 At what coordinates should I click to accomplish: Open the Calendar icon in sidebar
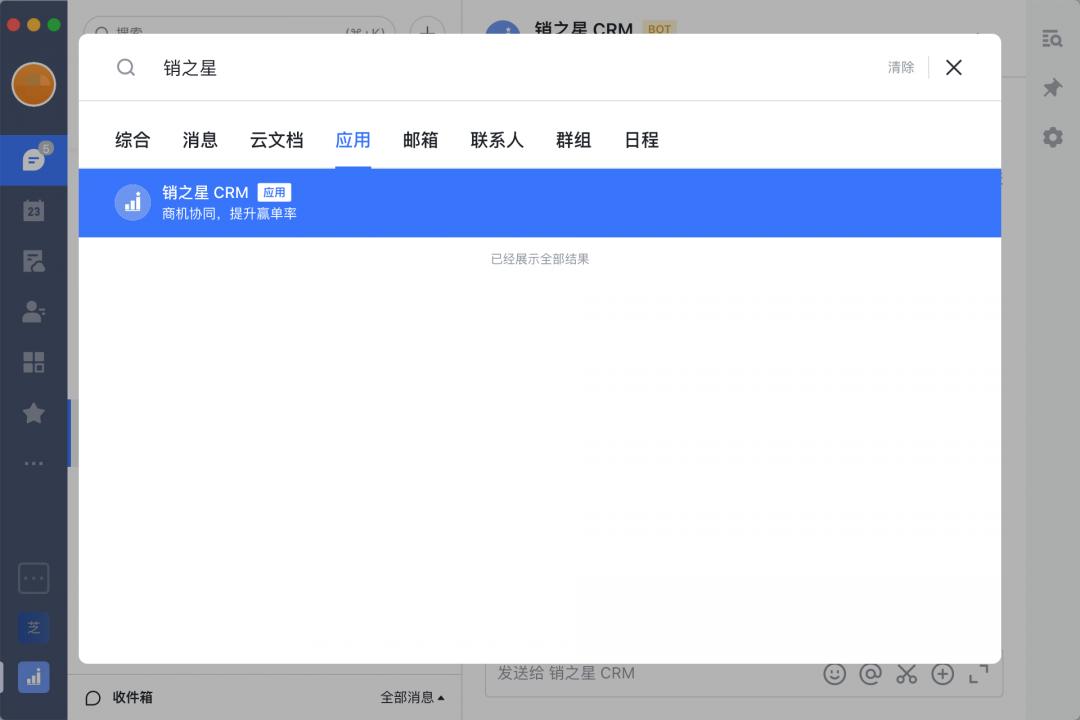[x=34, y=211]
